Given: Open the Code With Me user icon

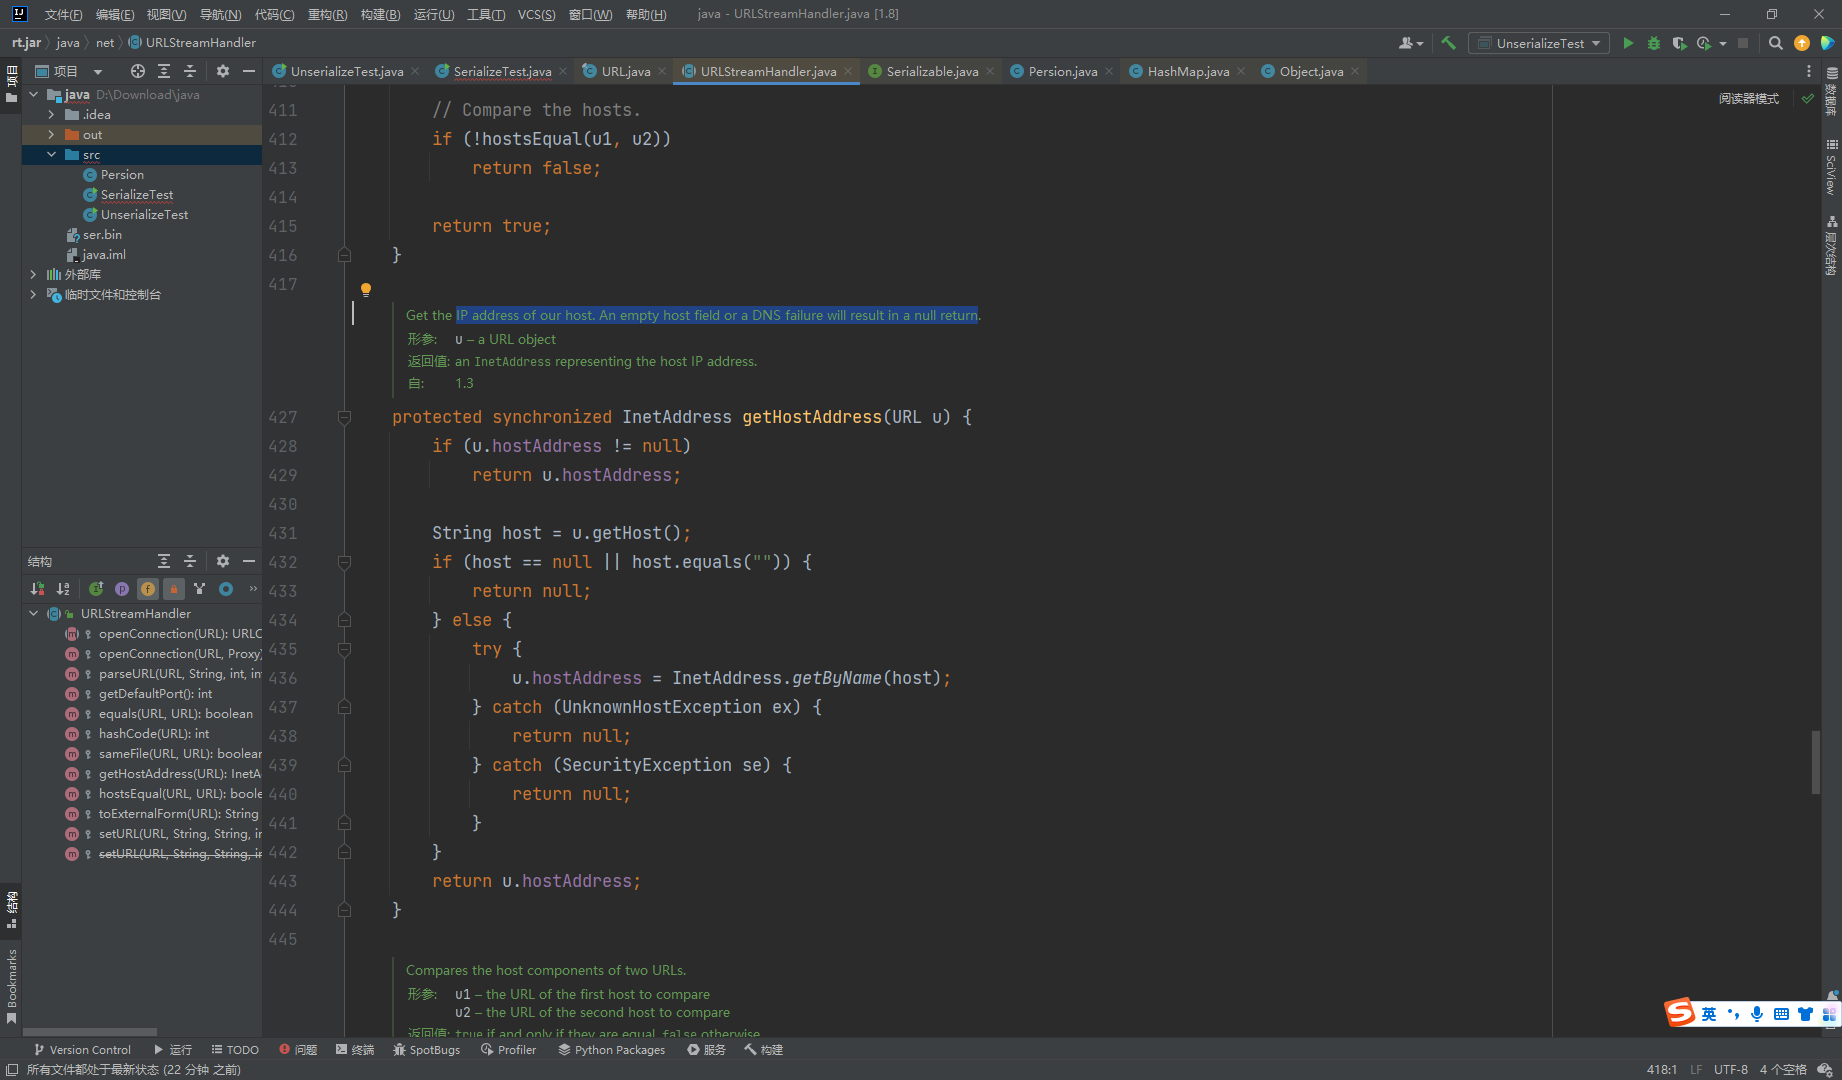Looking at the screenshot, I should coord(1409,43).
